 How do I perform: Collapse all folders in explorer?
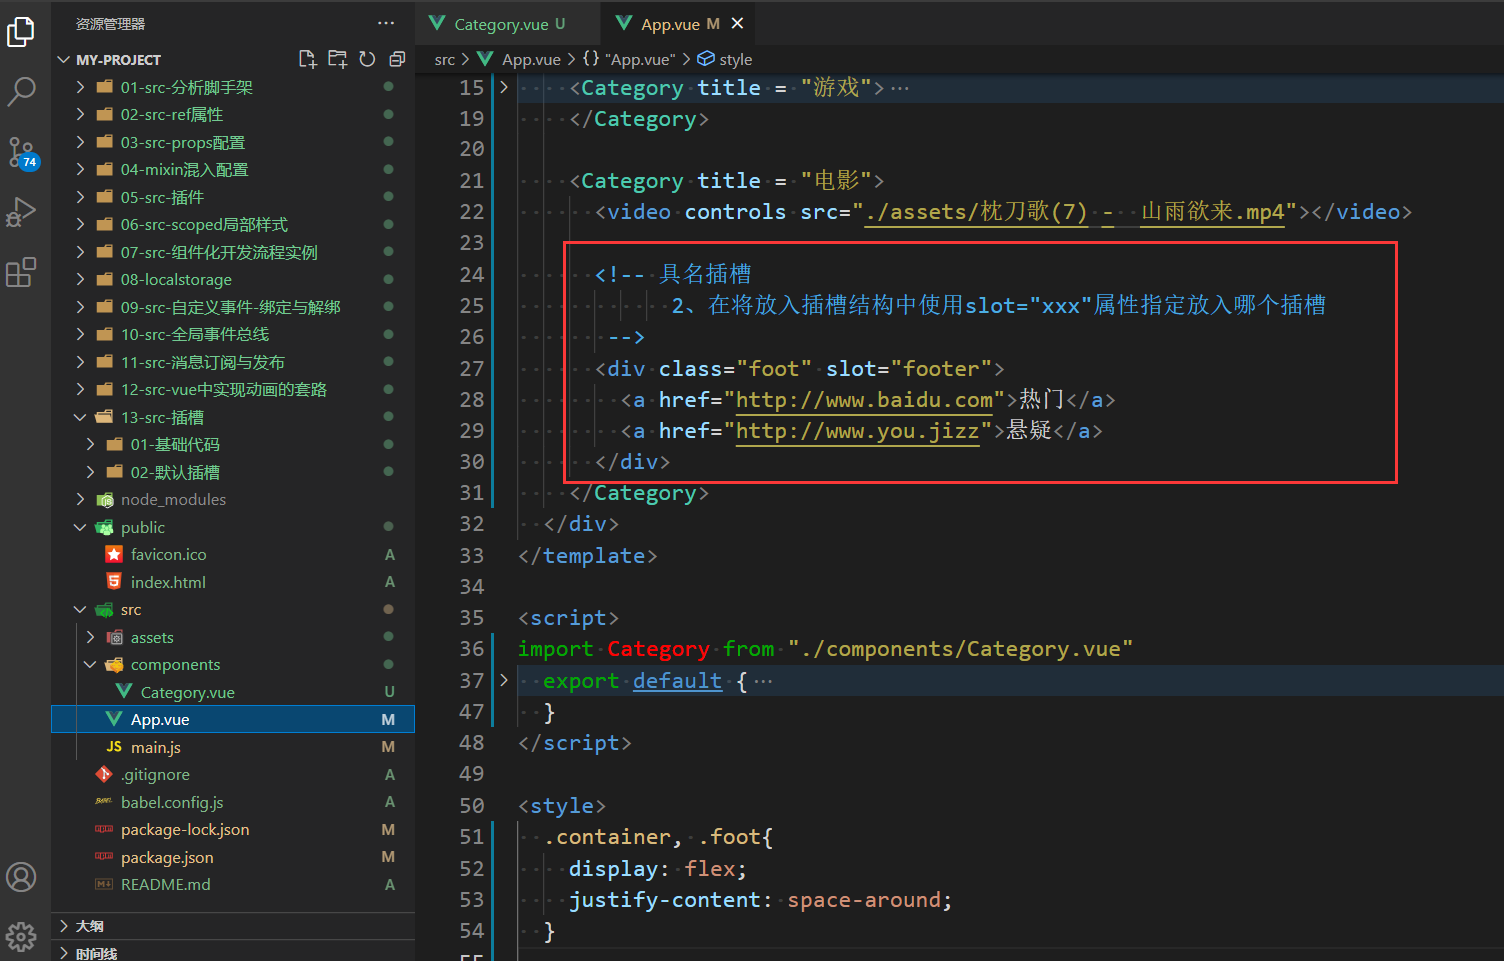pos(397,59)
